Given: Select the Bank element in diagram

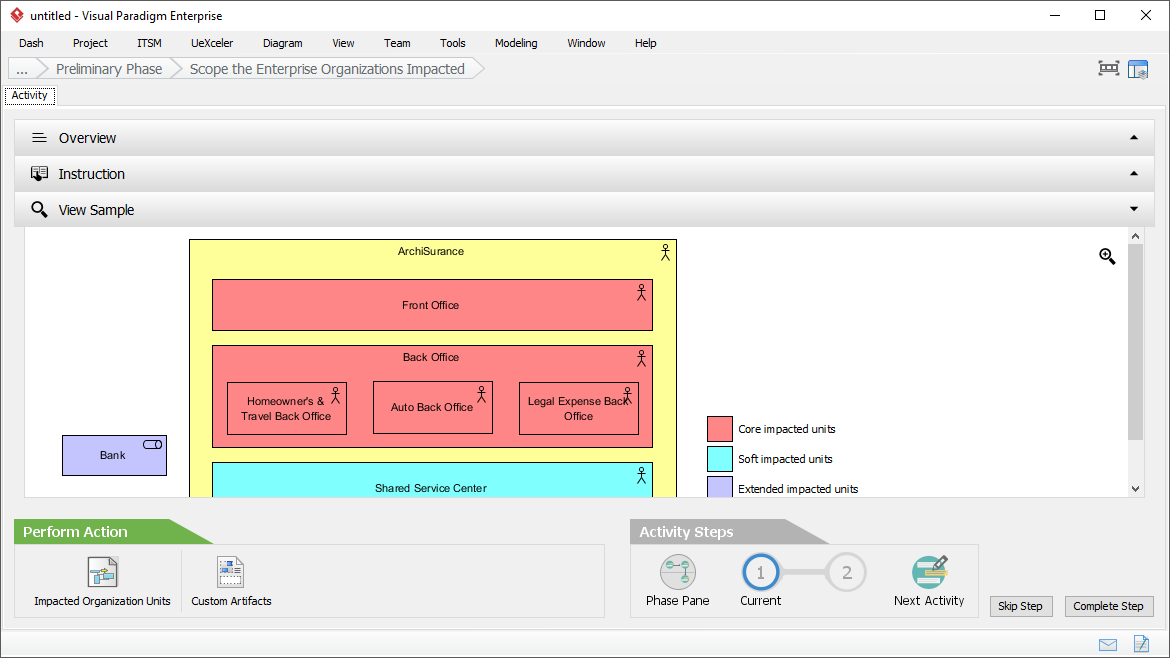Looking at the screenshot, I should [x=114, y=455].
